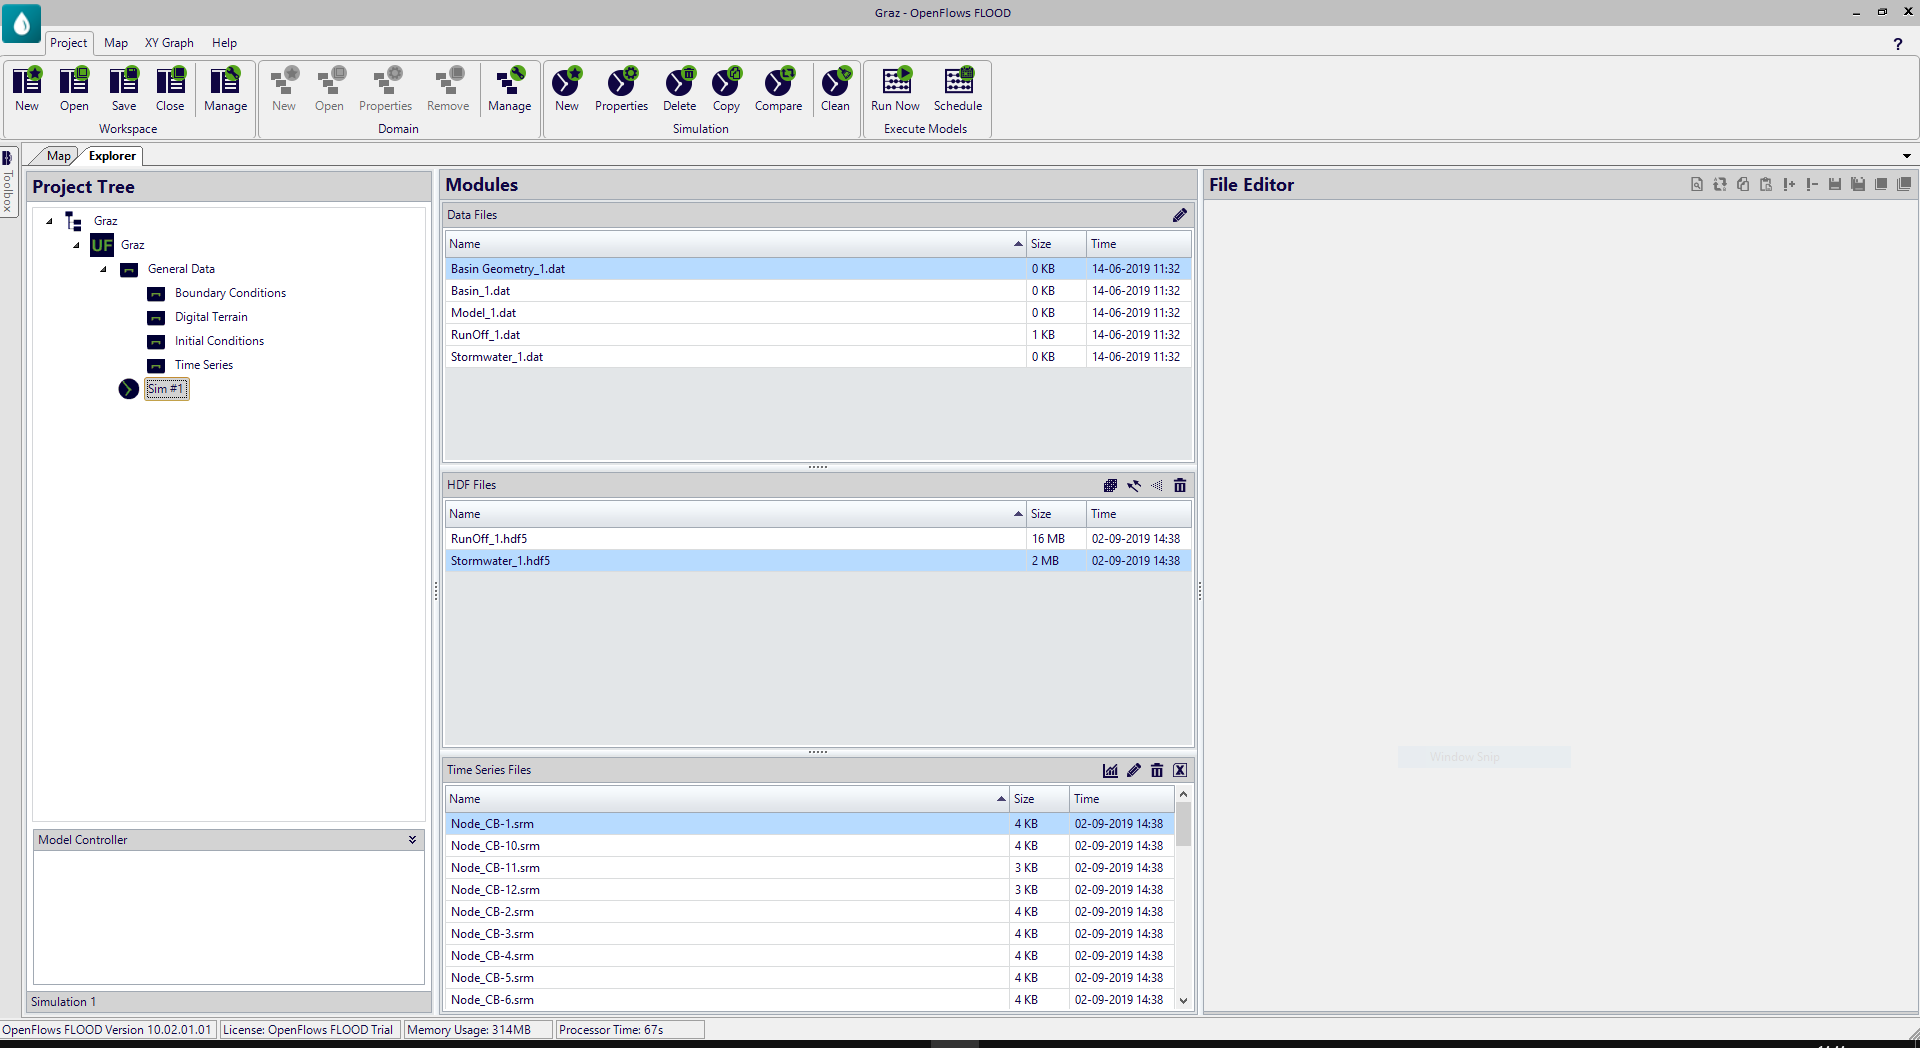Screen dimensions: 1920x1048
Task: Click Run Now to execute models
Action: [896, 90]
